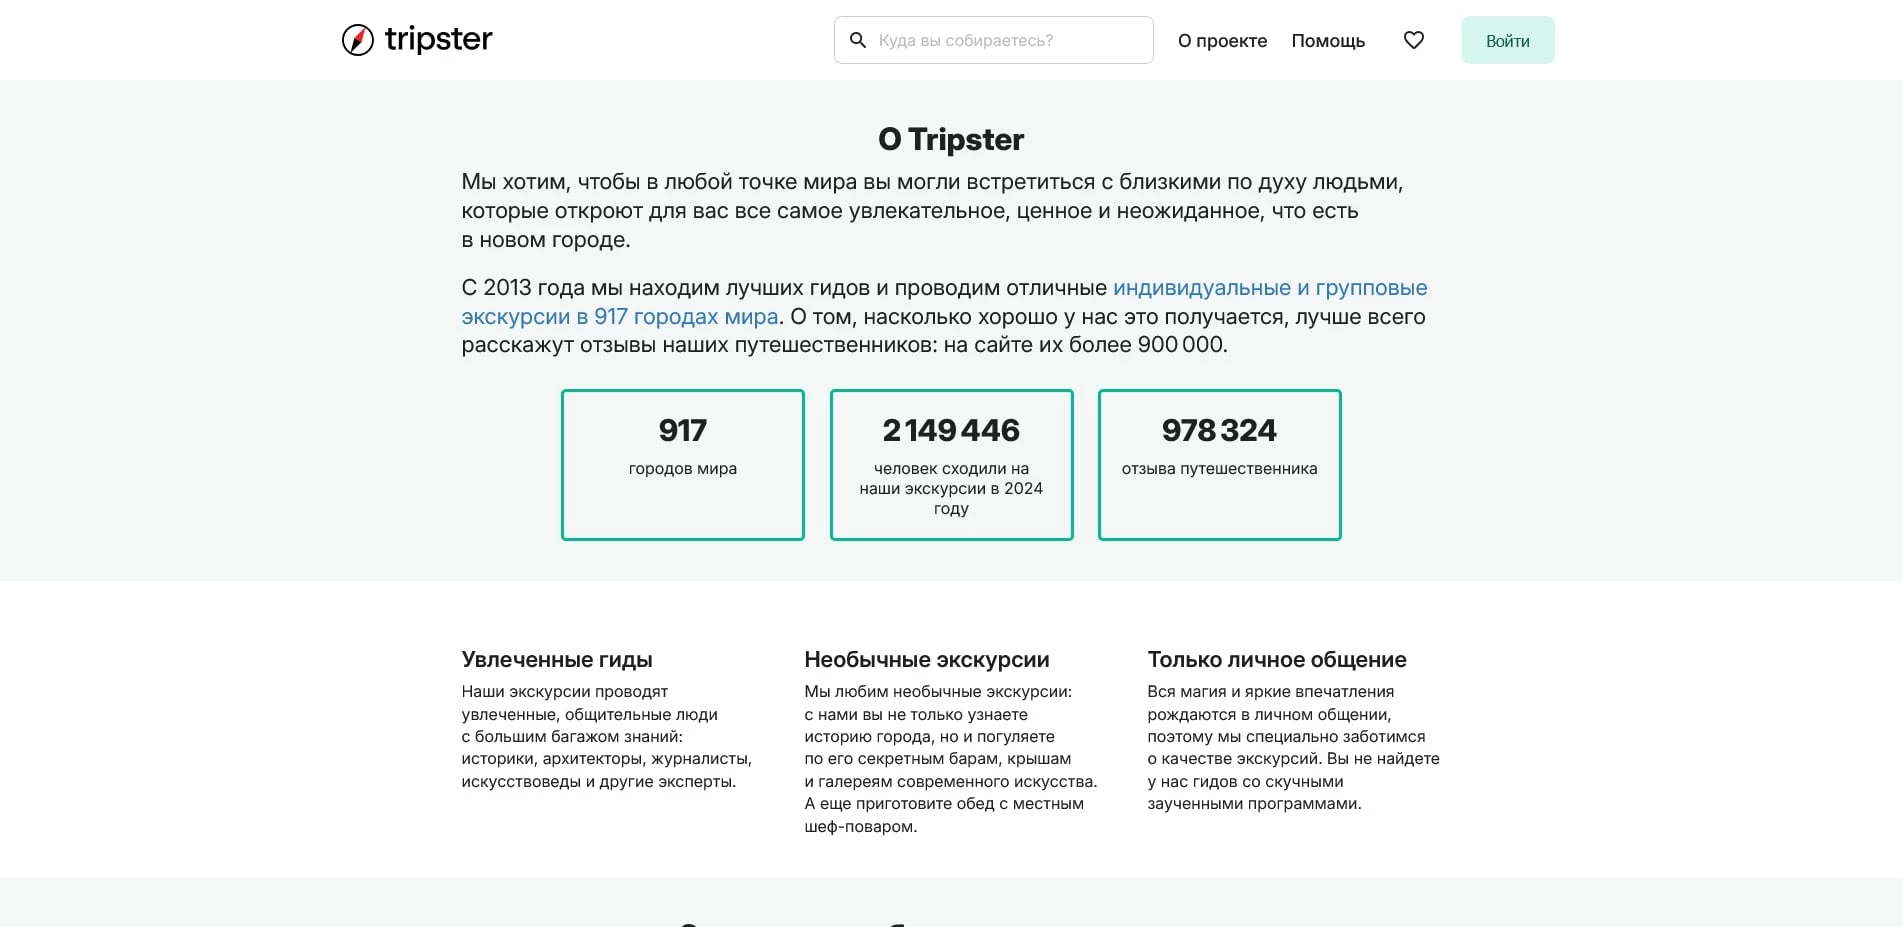Select the 978 324 отзыва путешественника card
Viewport: 1903px width, 927px height.
click(1219, 464)
